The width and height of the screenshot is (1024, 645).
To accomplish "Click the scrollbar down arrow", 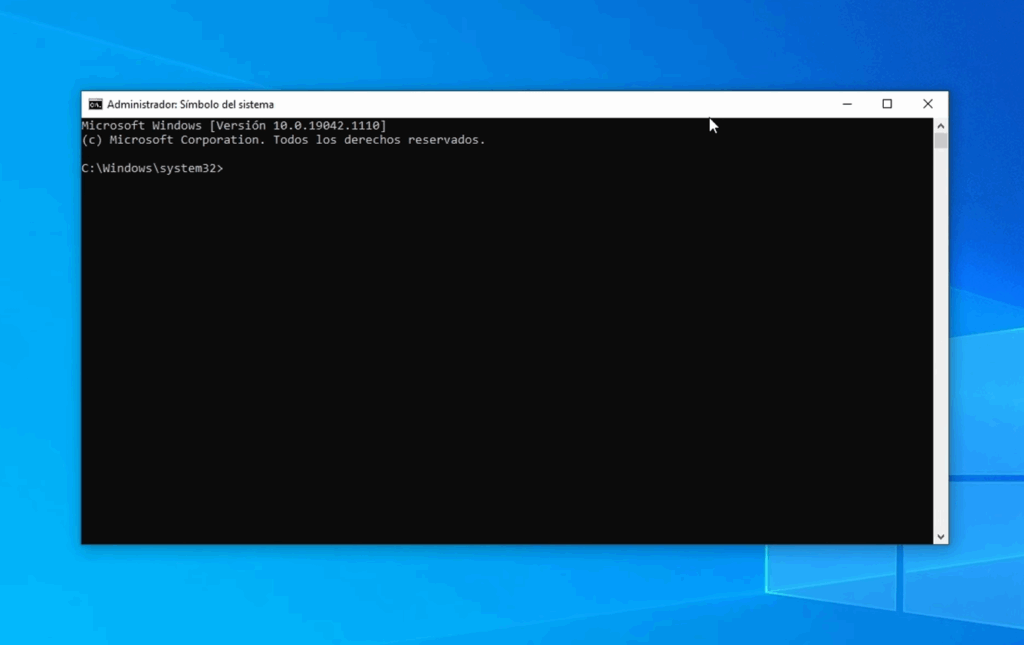I will pyautogui.click(x=940, y=537).
